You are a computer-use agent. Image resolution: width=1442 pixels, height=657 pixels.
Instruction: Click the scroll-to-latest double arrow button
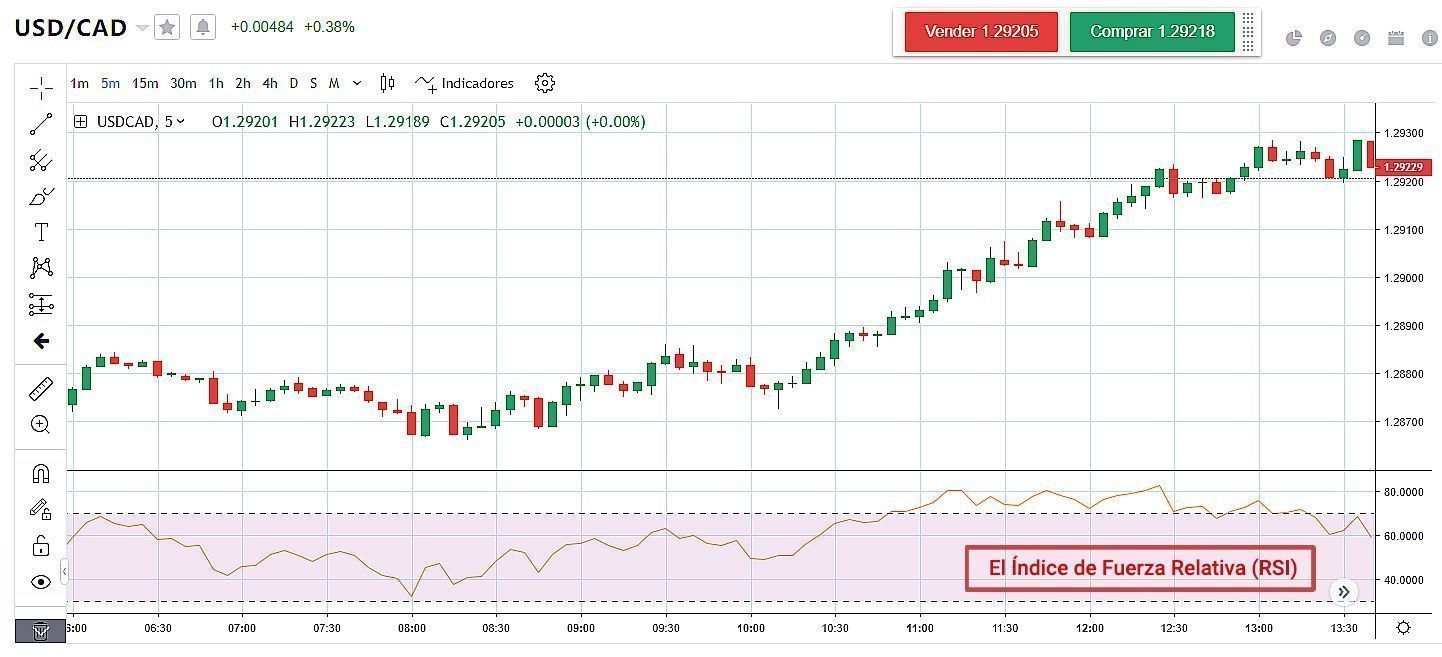(1344, 592)
